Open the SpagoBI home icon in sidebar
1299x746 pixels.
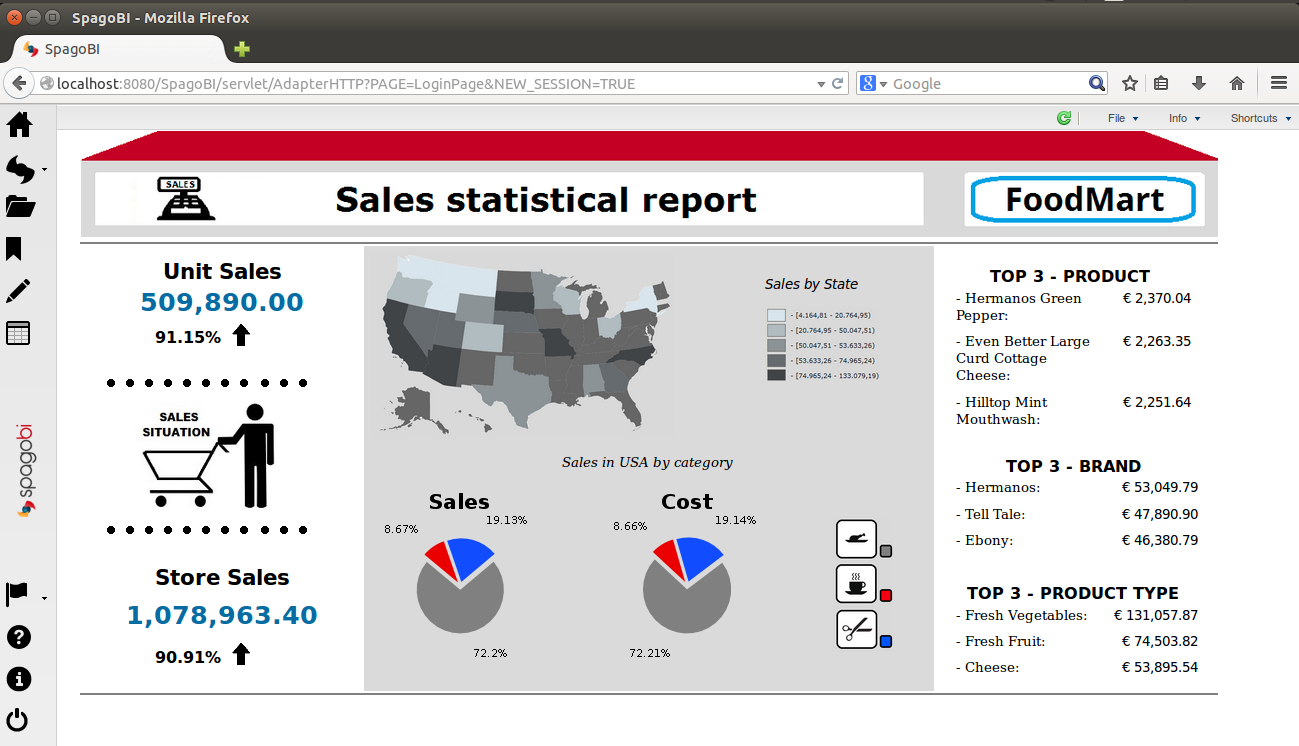coord(20,125)
